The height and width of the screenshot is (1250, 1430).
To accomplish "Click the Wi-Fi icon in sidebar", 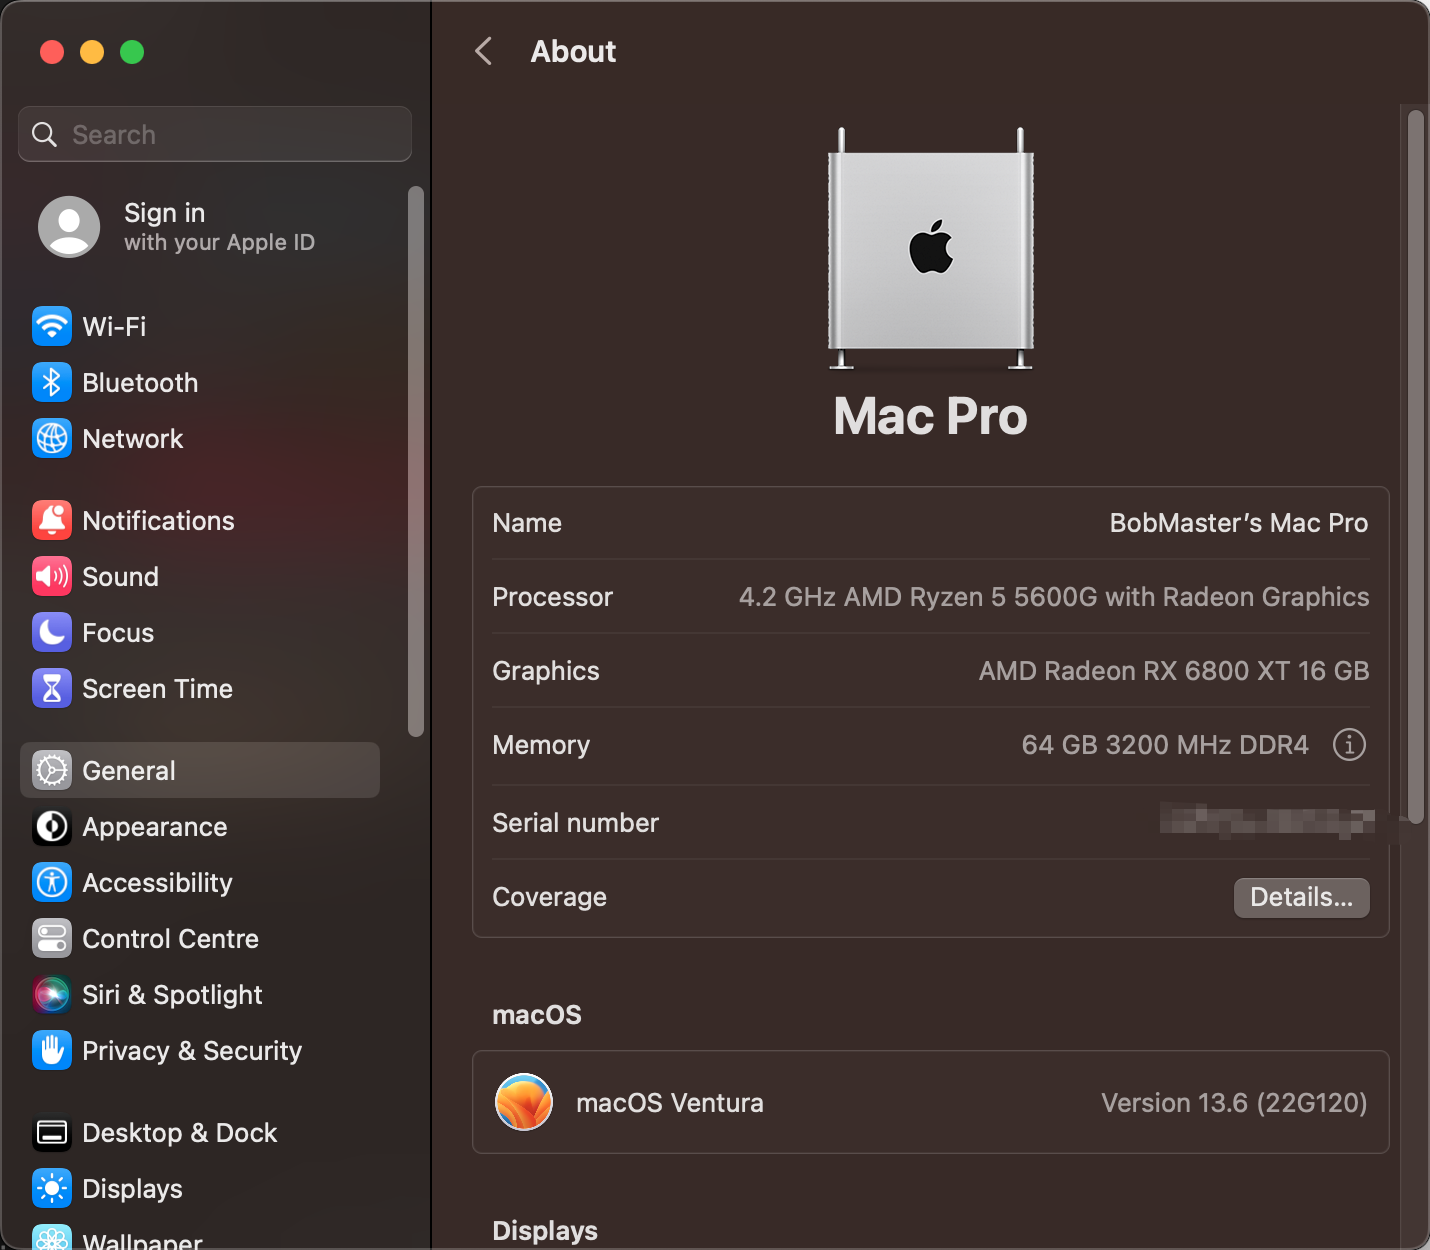I will [x=52, y=326].
